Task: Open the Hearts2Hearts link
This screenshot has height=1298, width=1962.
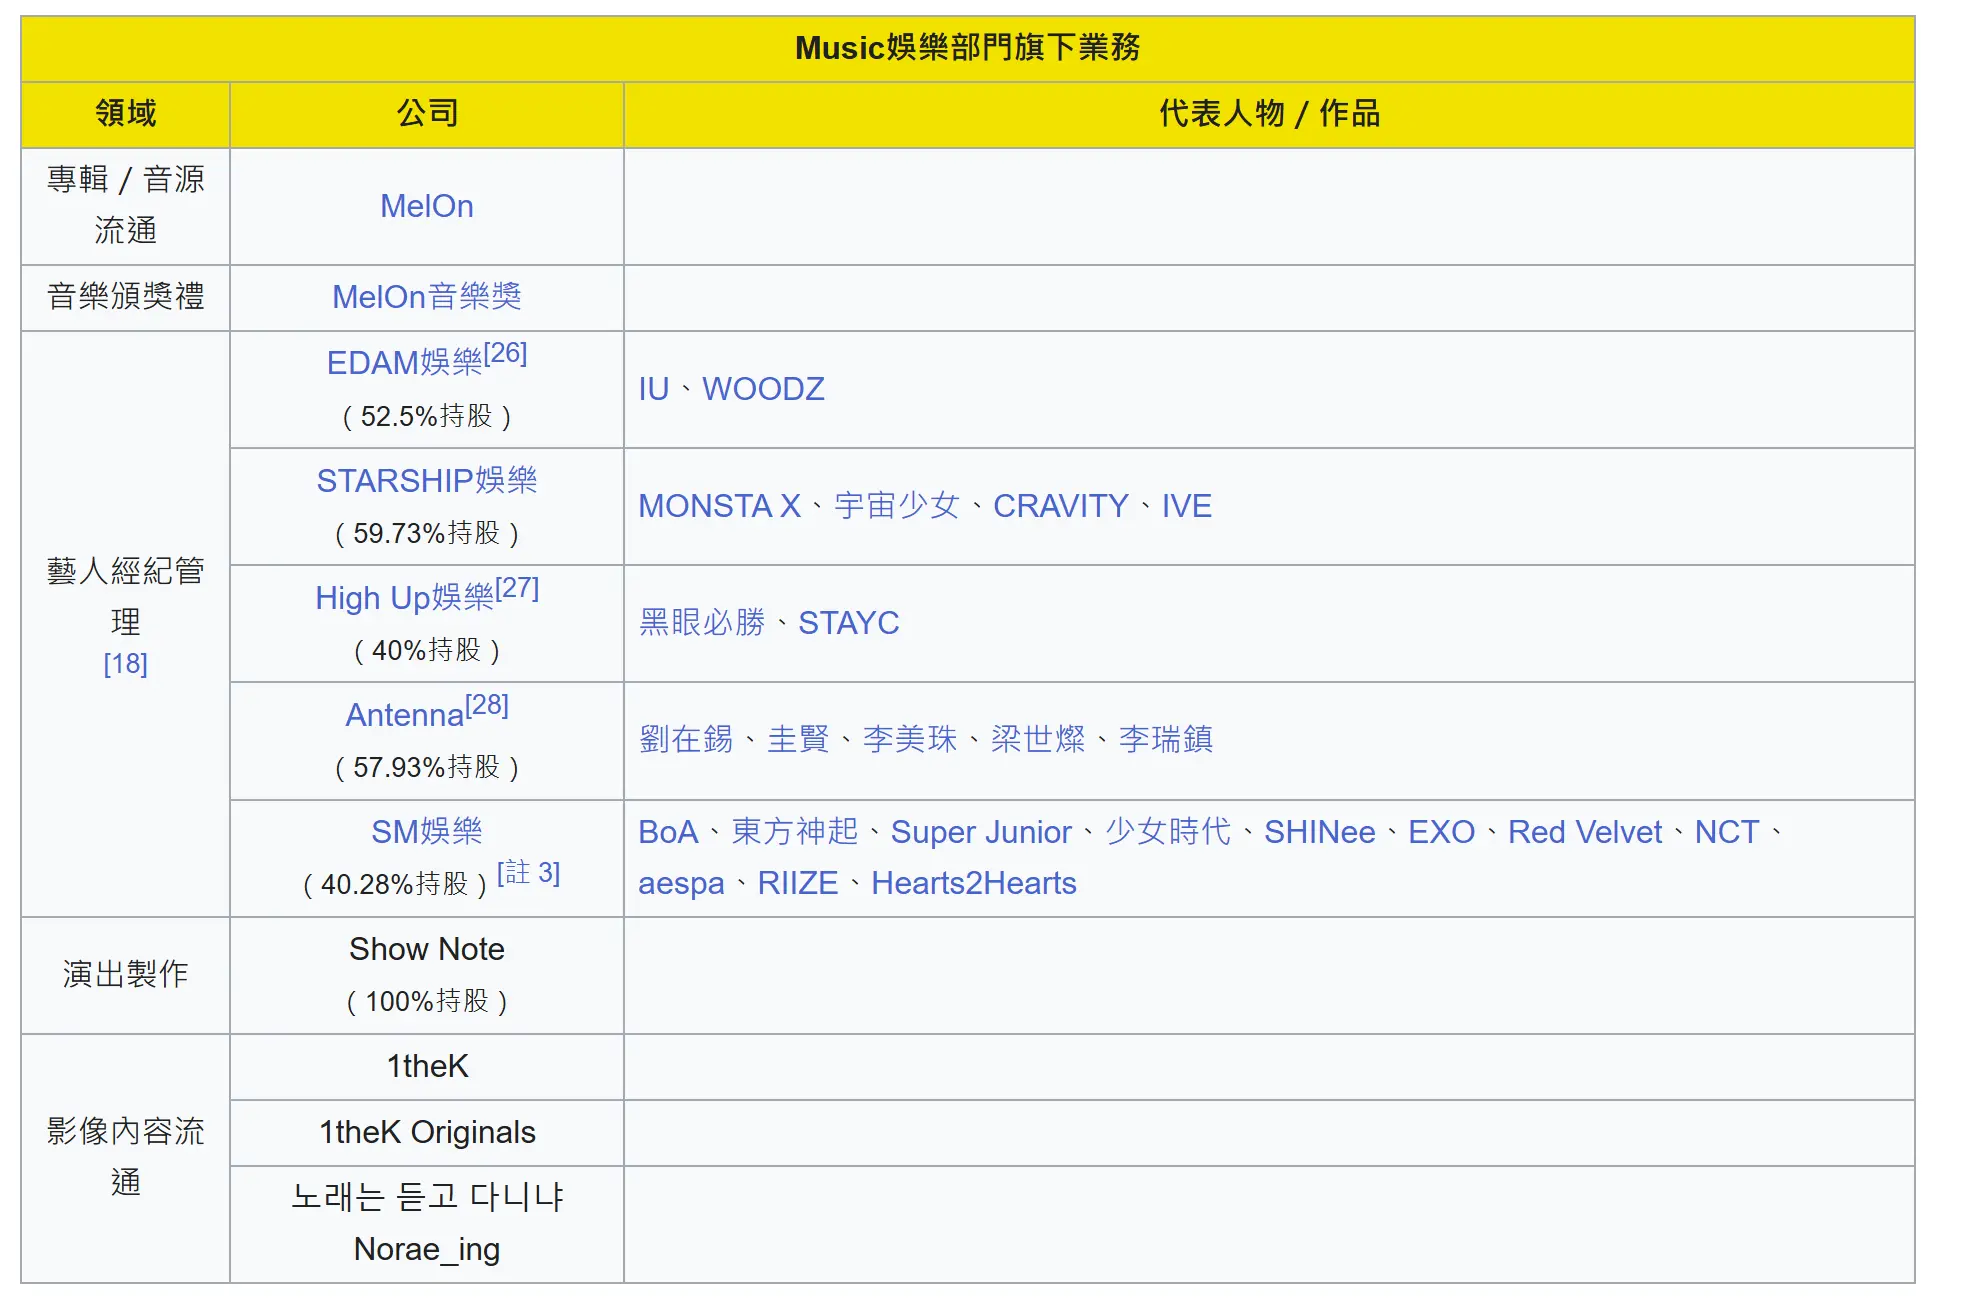Action: pyautogui.click(x=974, y=884)
